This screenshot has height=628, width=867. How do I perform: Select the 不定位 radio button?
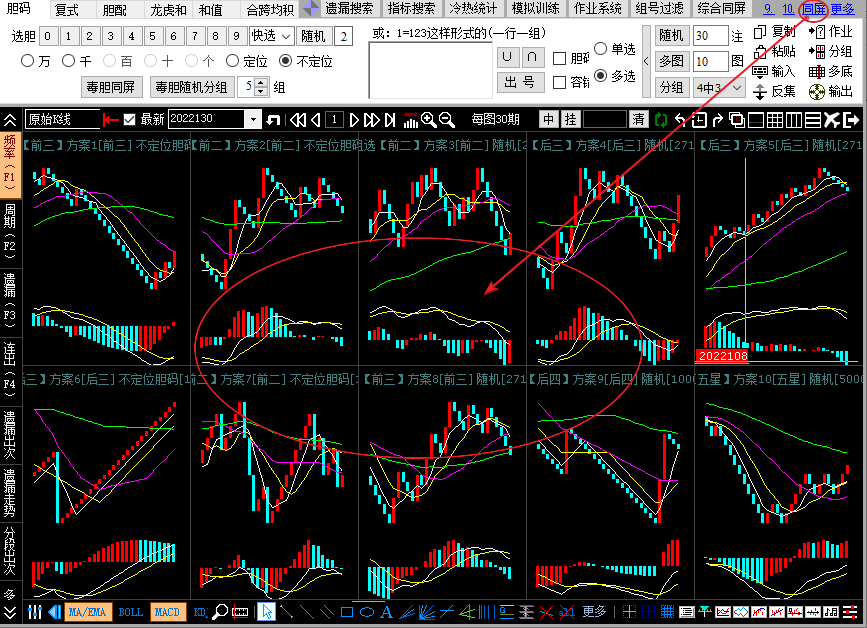point(286,61)
